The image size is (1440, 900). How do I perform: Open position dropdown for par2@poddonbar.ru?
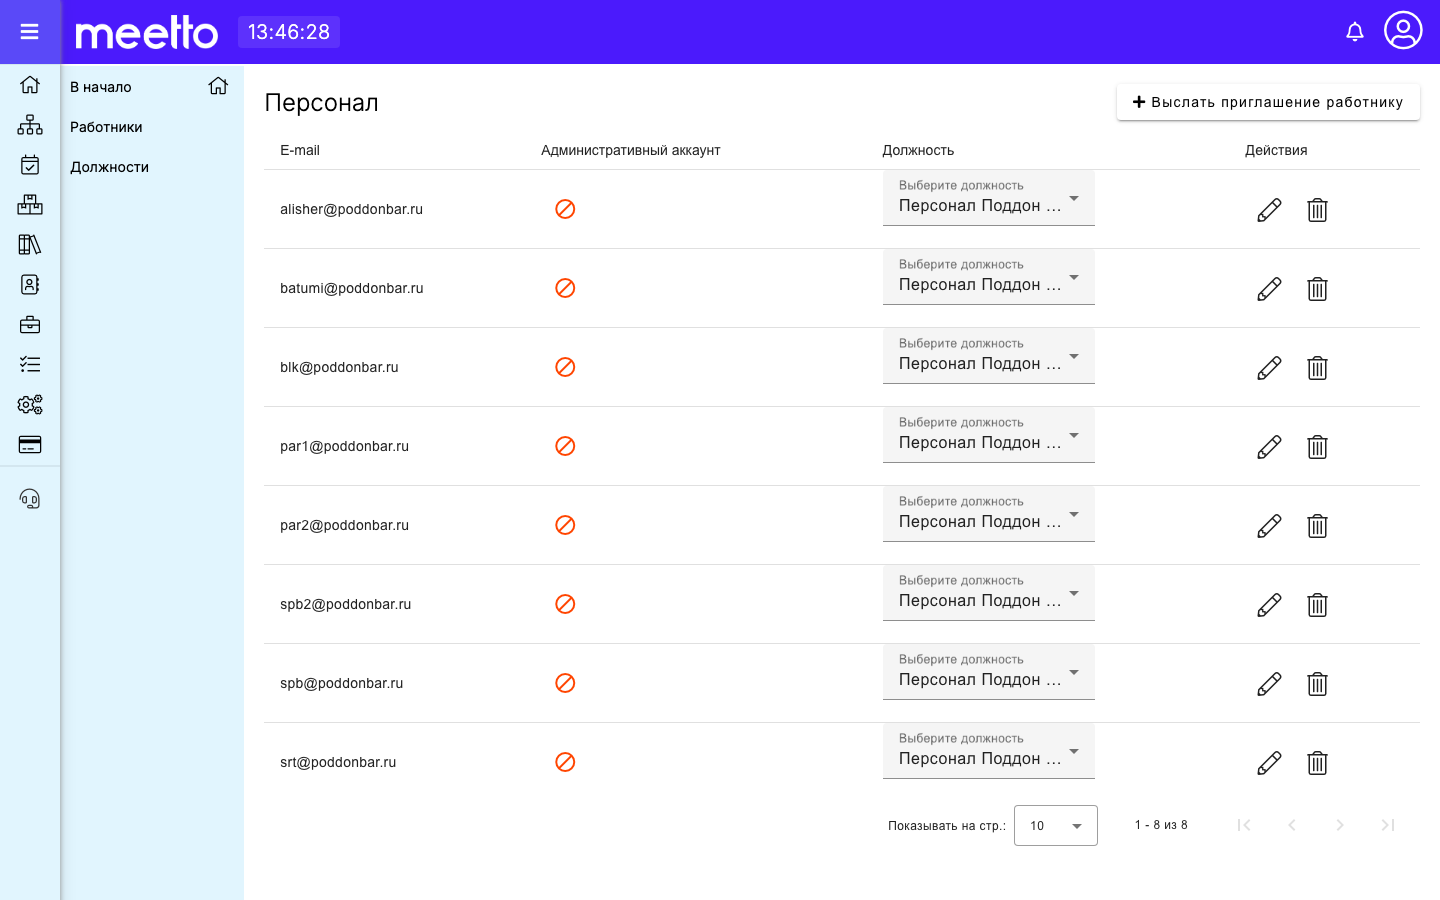pyautogui.click(x=989, y=514)
